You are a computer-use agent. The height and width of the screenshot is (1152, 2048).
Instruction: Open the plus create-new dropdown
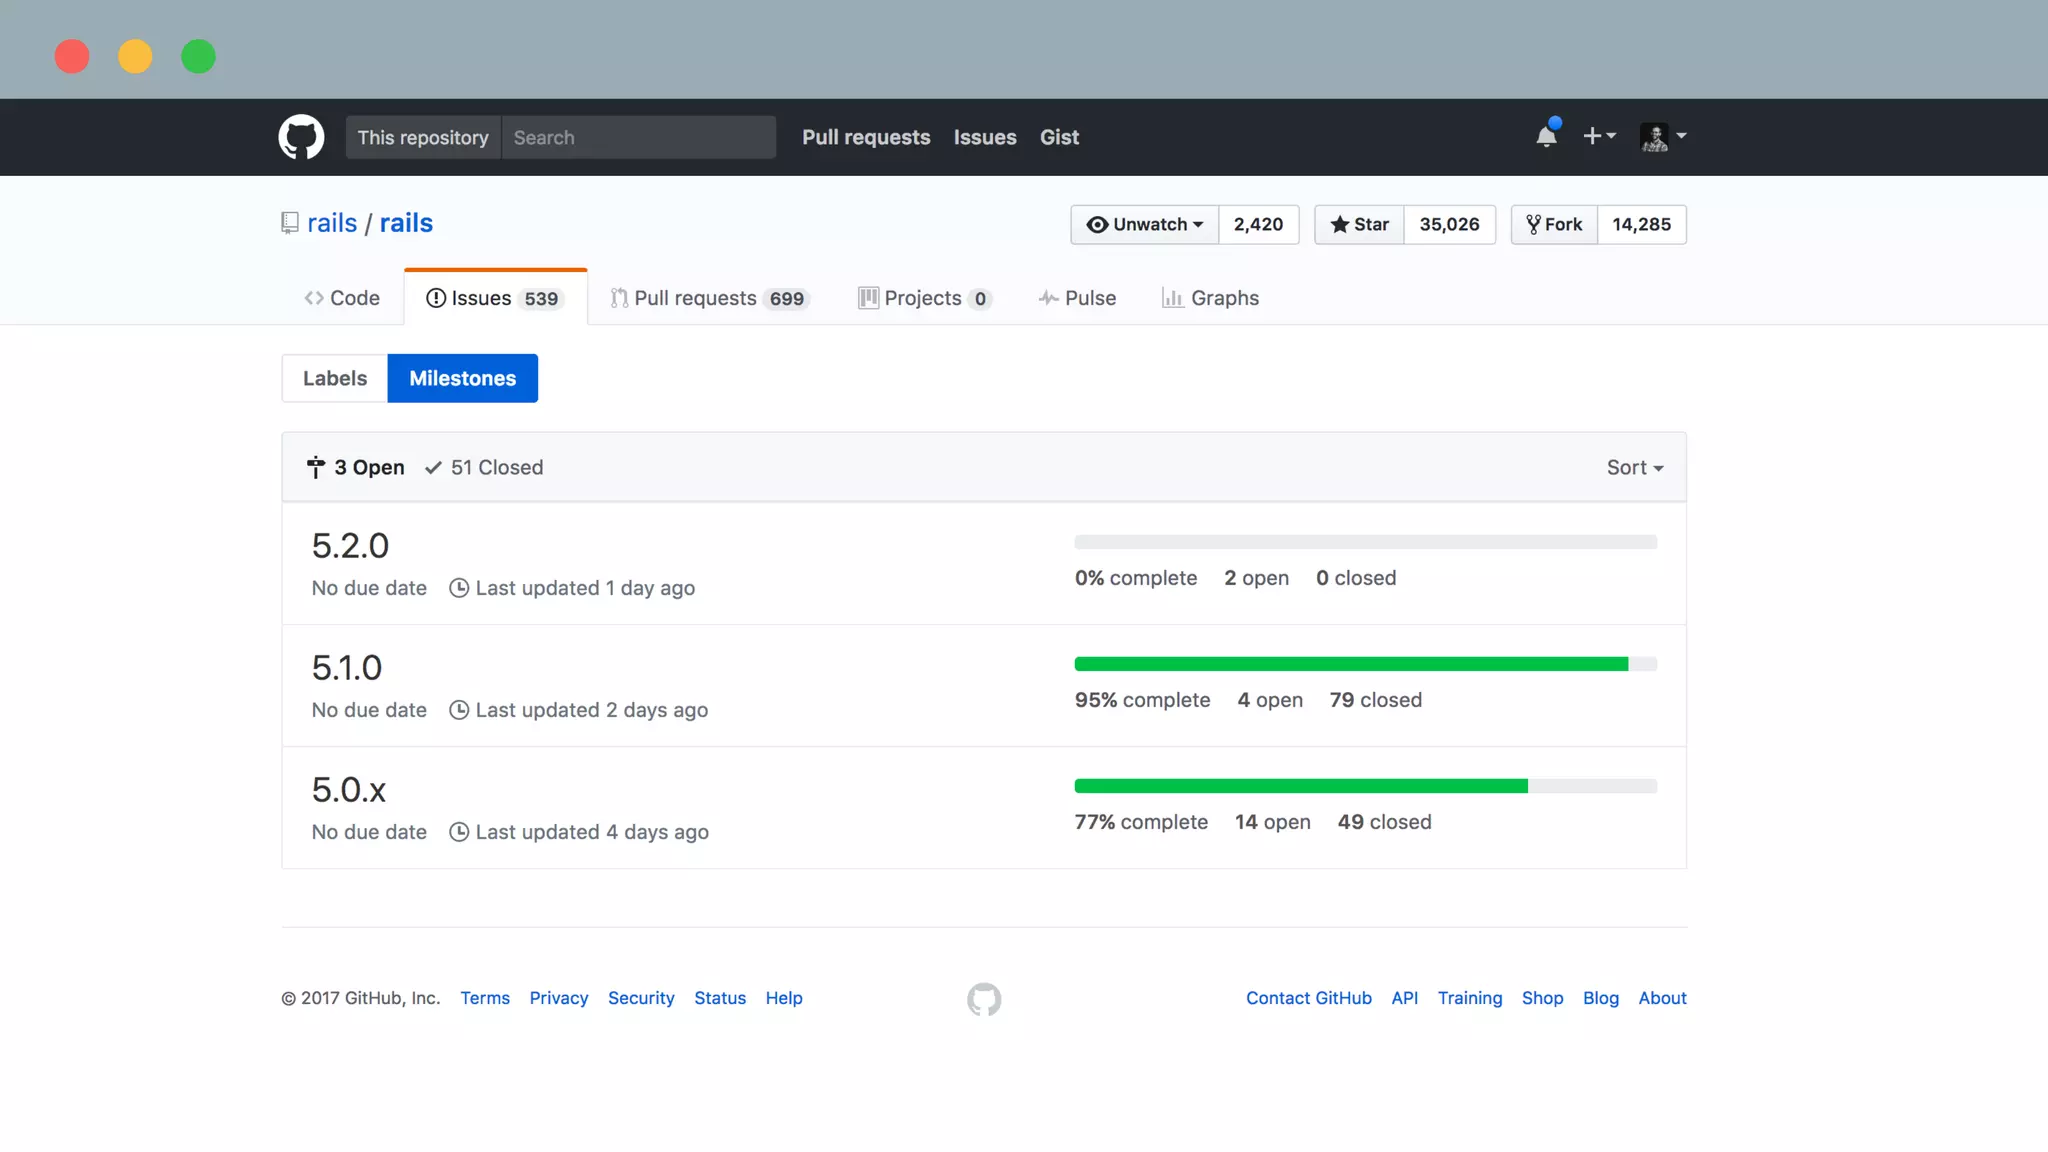(1598, 136)
